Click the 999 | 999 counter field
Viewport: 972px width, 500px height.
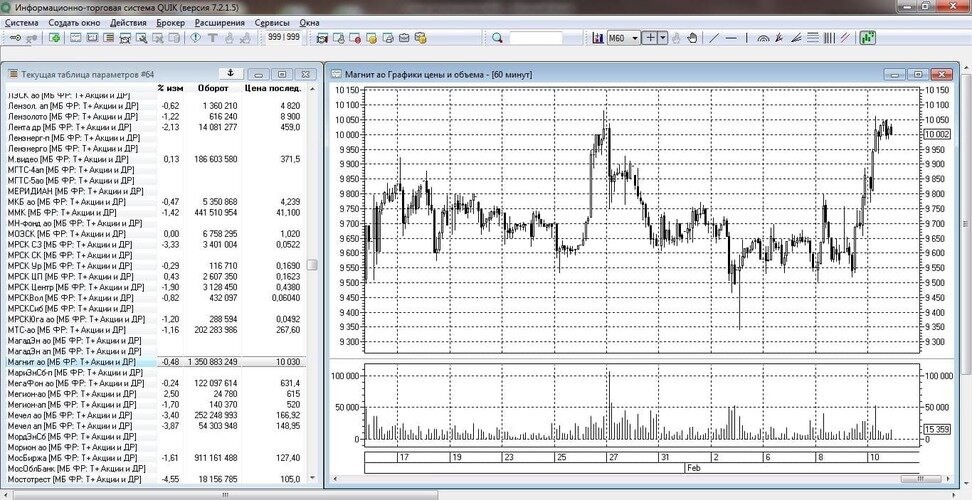(x=284, y=37)
